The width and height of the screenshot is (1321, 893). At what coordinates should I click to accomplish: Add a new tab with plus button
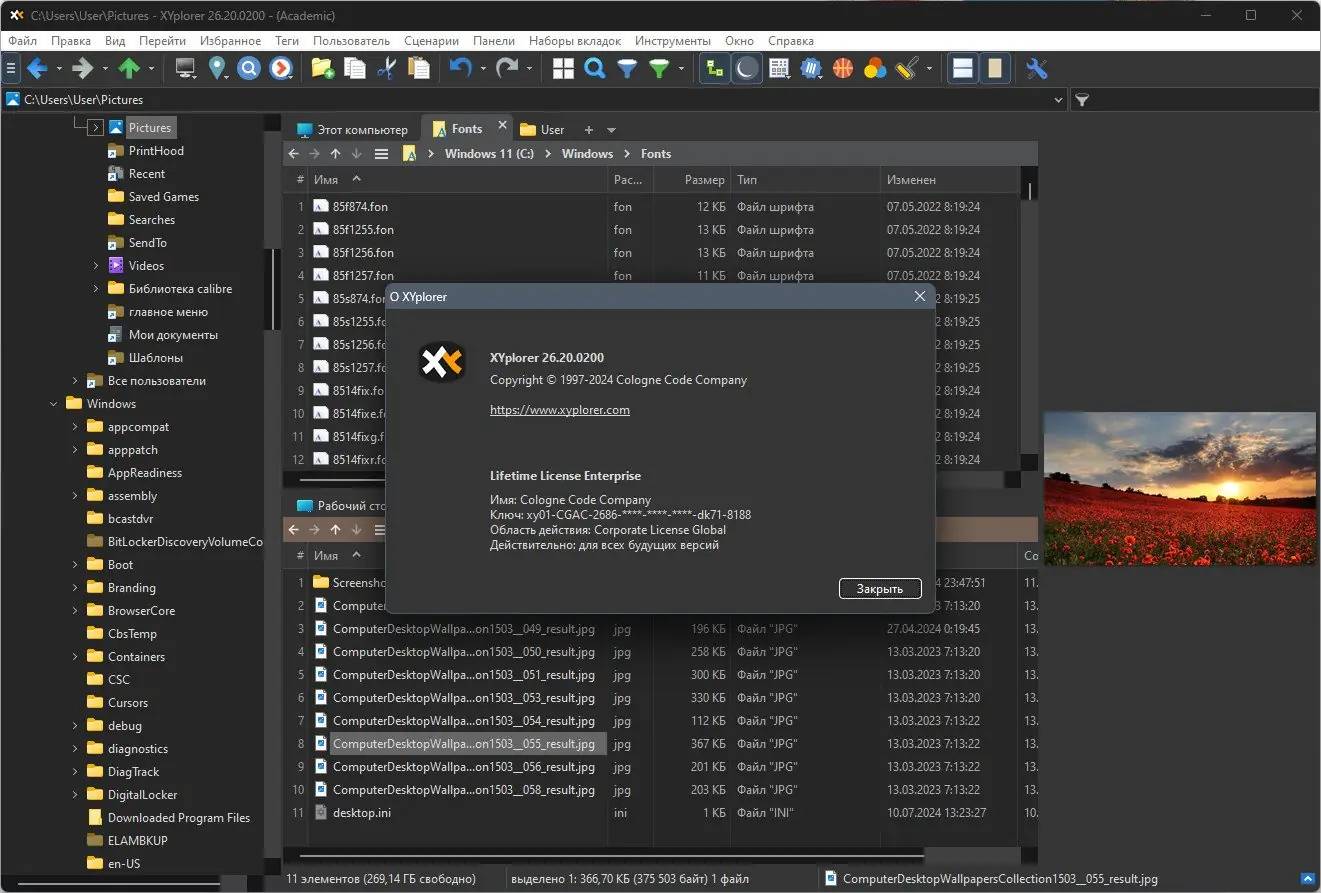tap(589, 130)
